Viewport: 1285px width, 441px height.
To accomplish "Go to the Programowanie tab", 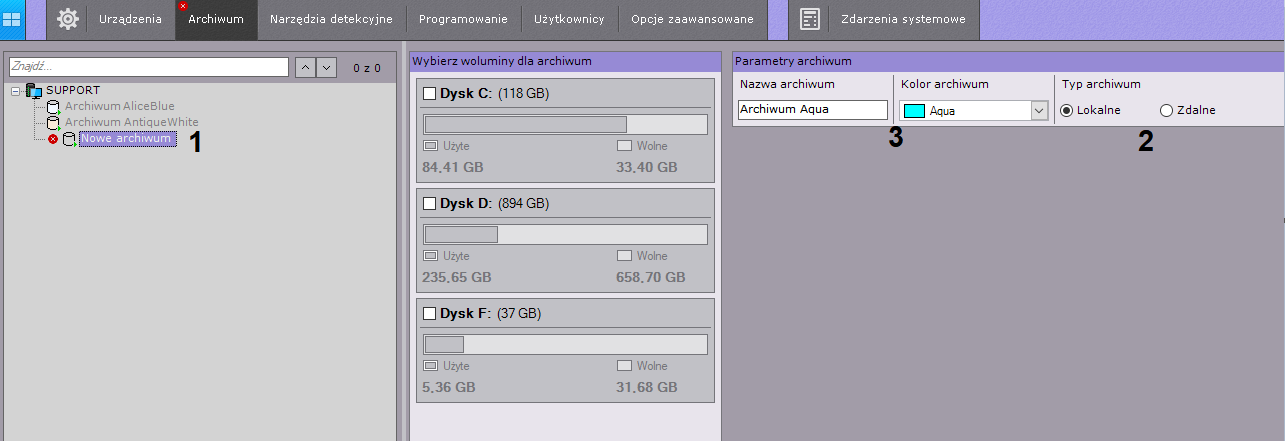I will click(x=463, y=19).
